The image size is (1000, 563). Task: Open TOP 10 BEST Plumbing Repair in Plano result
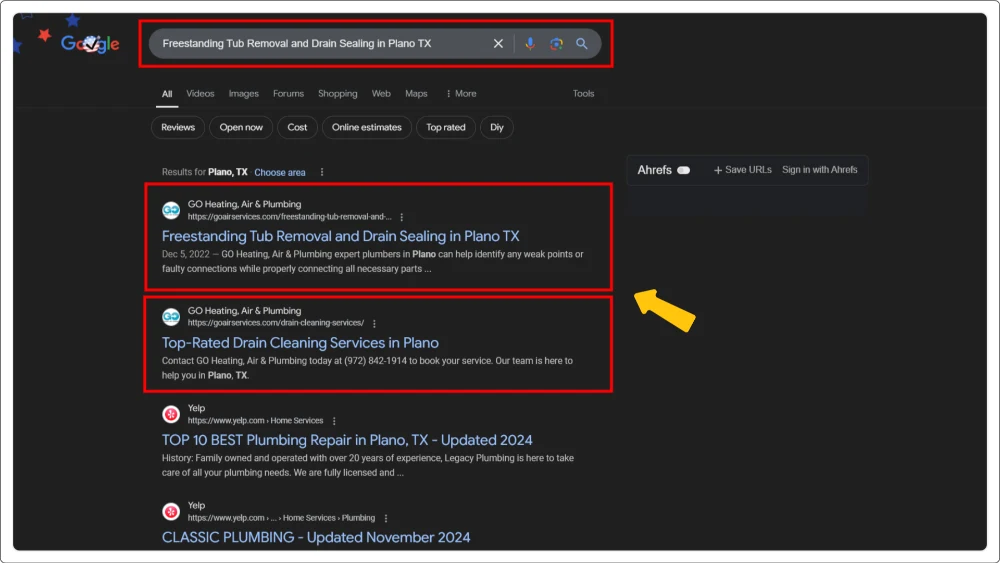pyautogui.click(x=347, y=440)
